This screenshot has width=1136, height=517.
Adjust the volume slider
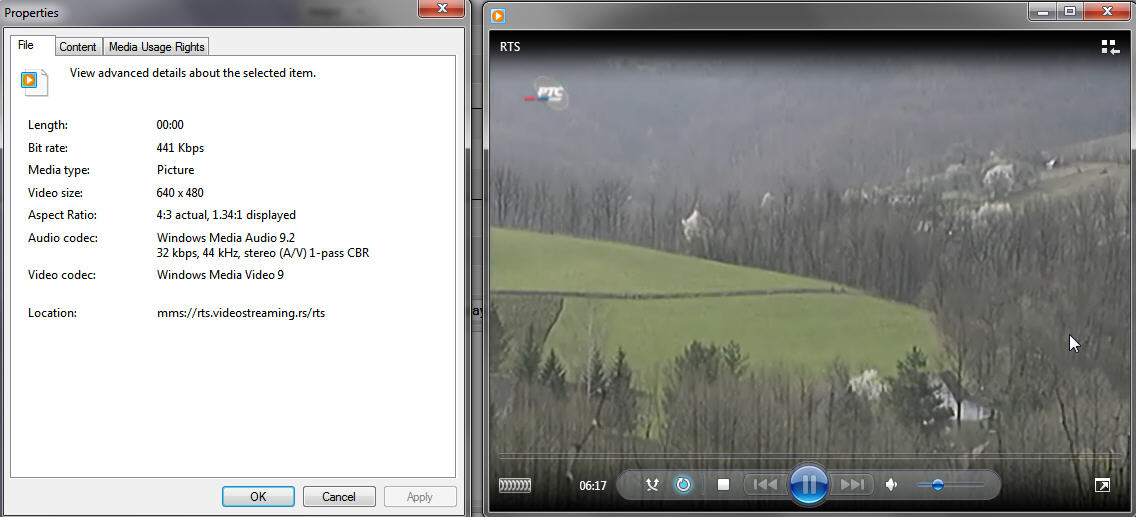(938, 485)
